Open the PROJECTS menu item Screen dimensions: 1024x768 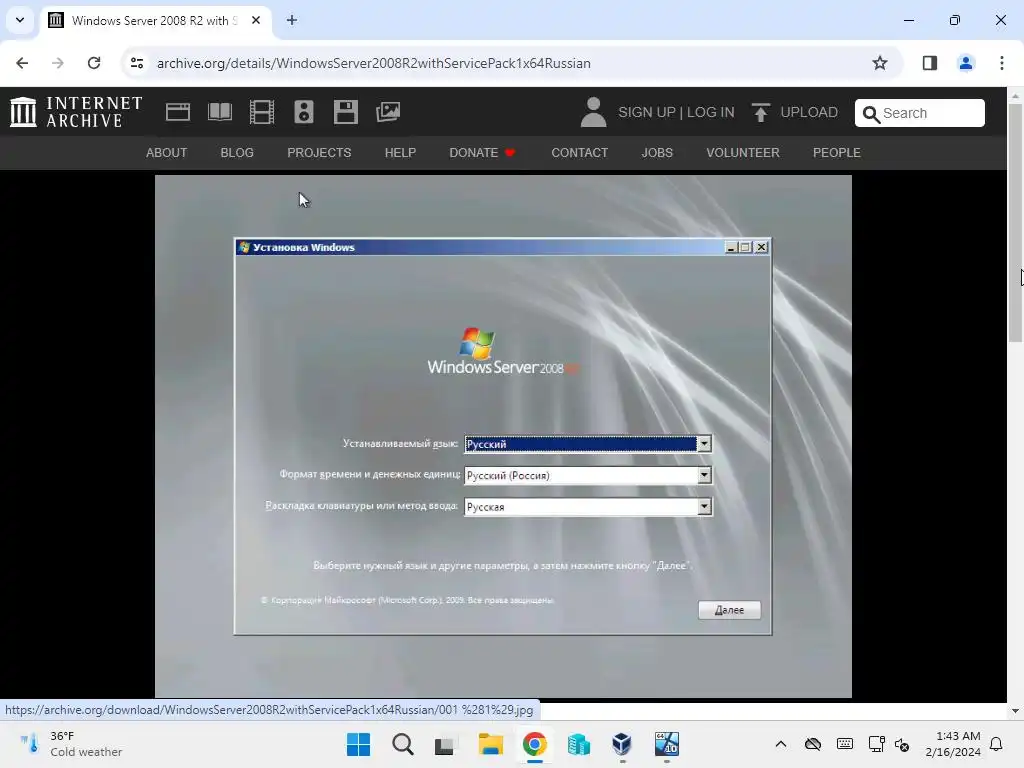tap(319, 153)
